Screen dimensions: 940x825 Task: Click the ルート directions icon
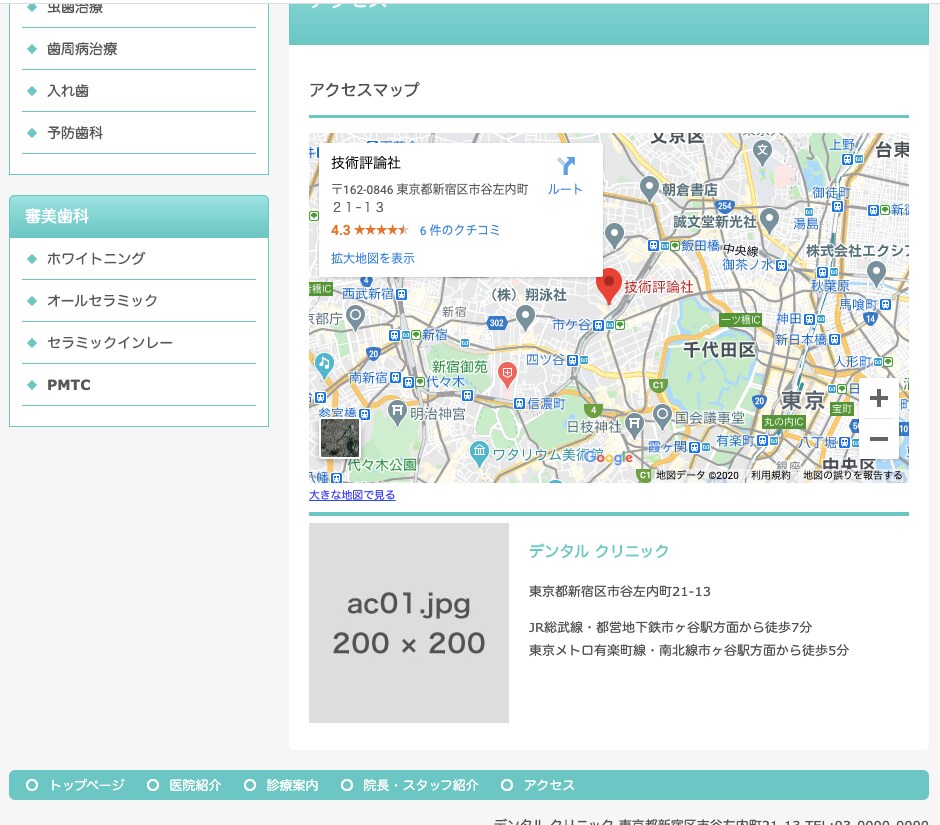[565, 165]
